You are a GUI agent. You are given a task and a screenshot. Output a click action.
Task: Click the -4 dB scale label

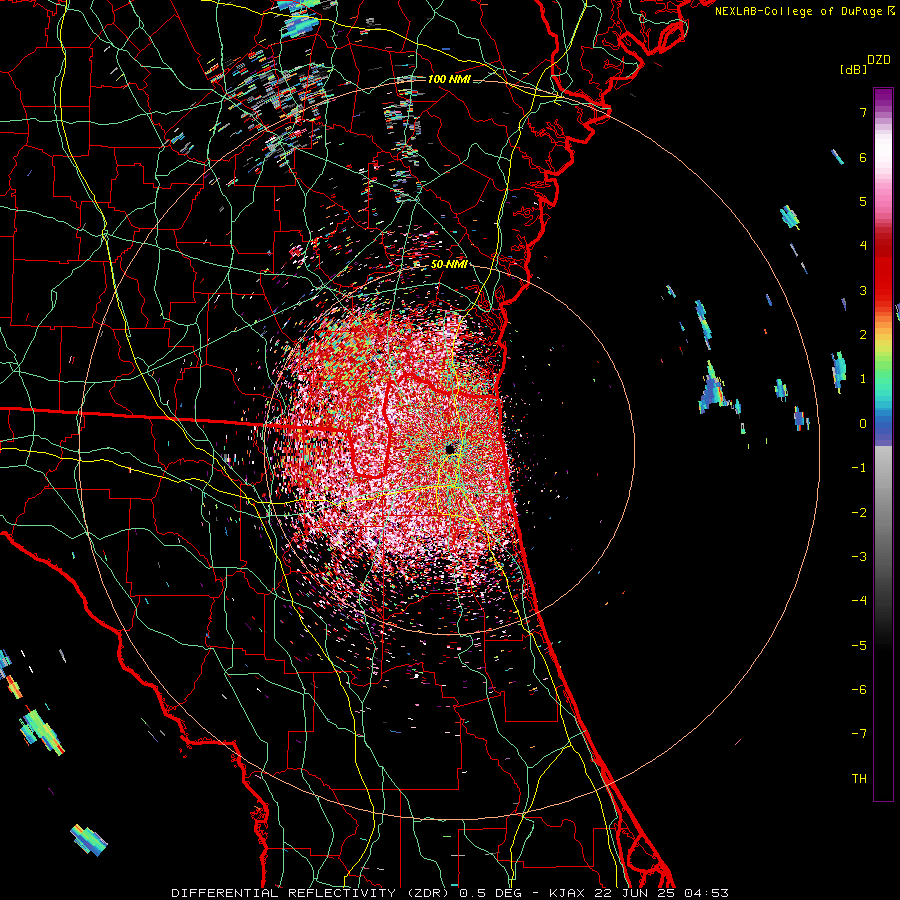point(859,601)
